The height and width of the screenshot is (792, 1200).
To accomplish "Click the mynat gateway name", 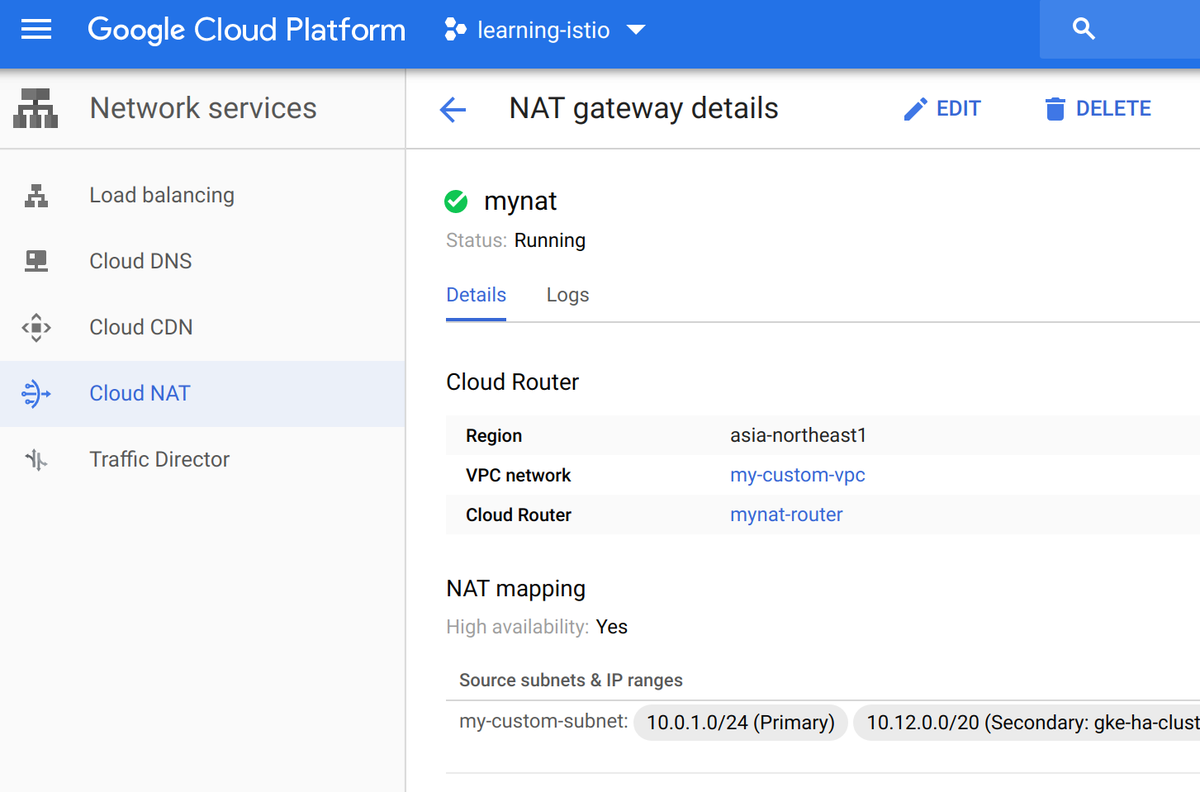I will [520, 201].
